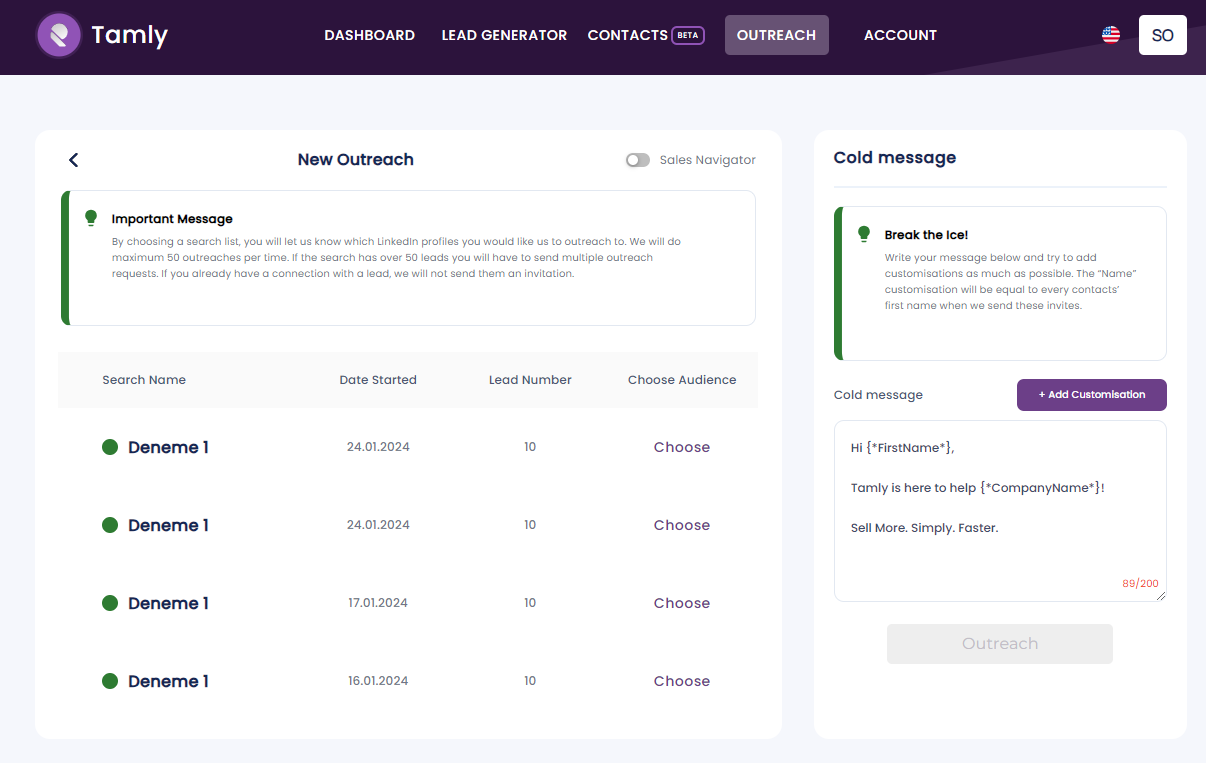Click the {*FirstName*} placeholder in message
This screenshot has width=1206, height=763.
[x=908, y=448]
